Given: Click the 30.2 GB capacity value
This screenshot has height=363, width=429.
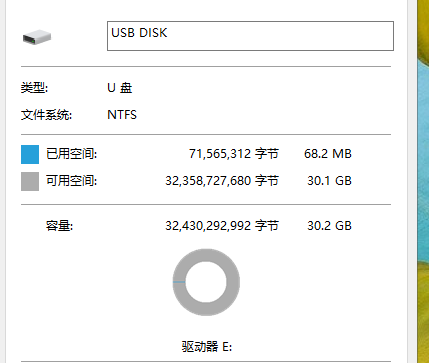Looking at the screenshot, I should click(329, 226).
